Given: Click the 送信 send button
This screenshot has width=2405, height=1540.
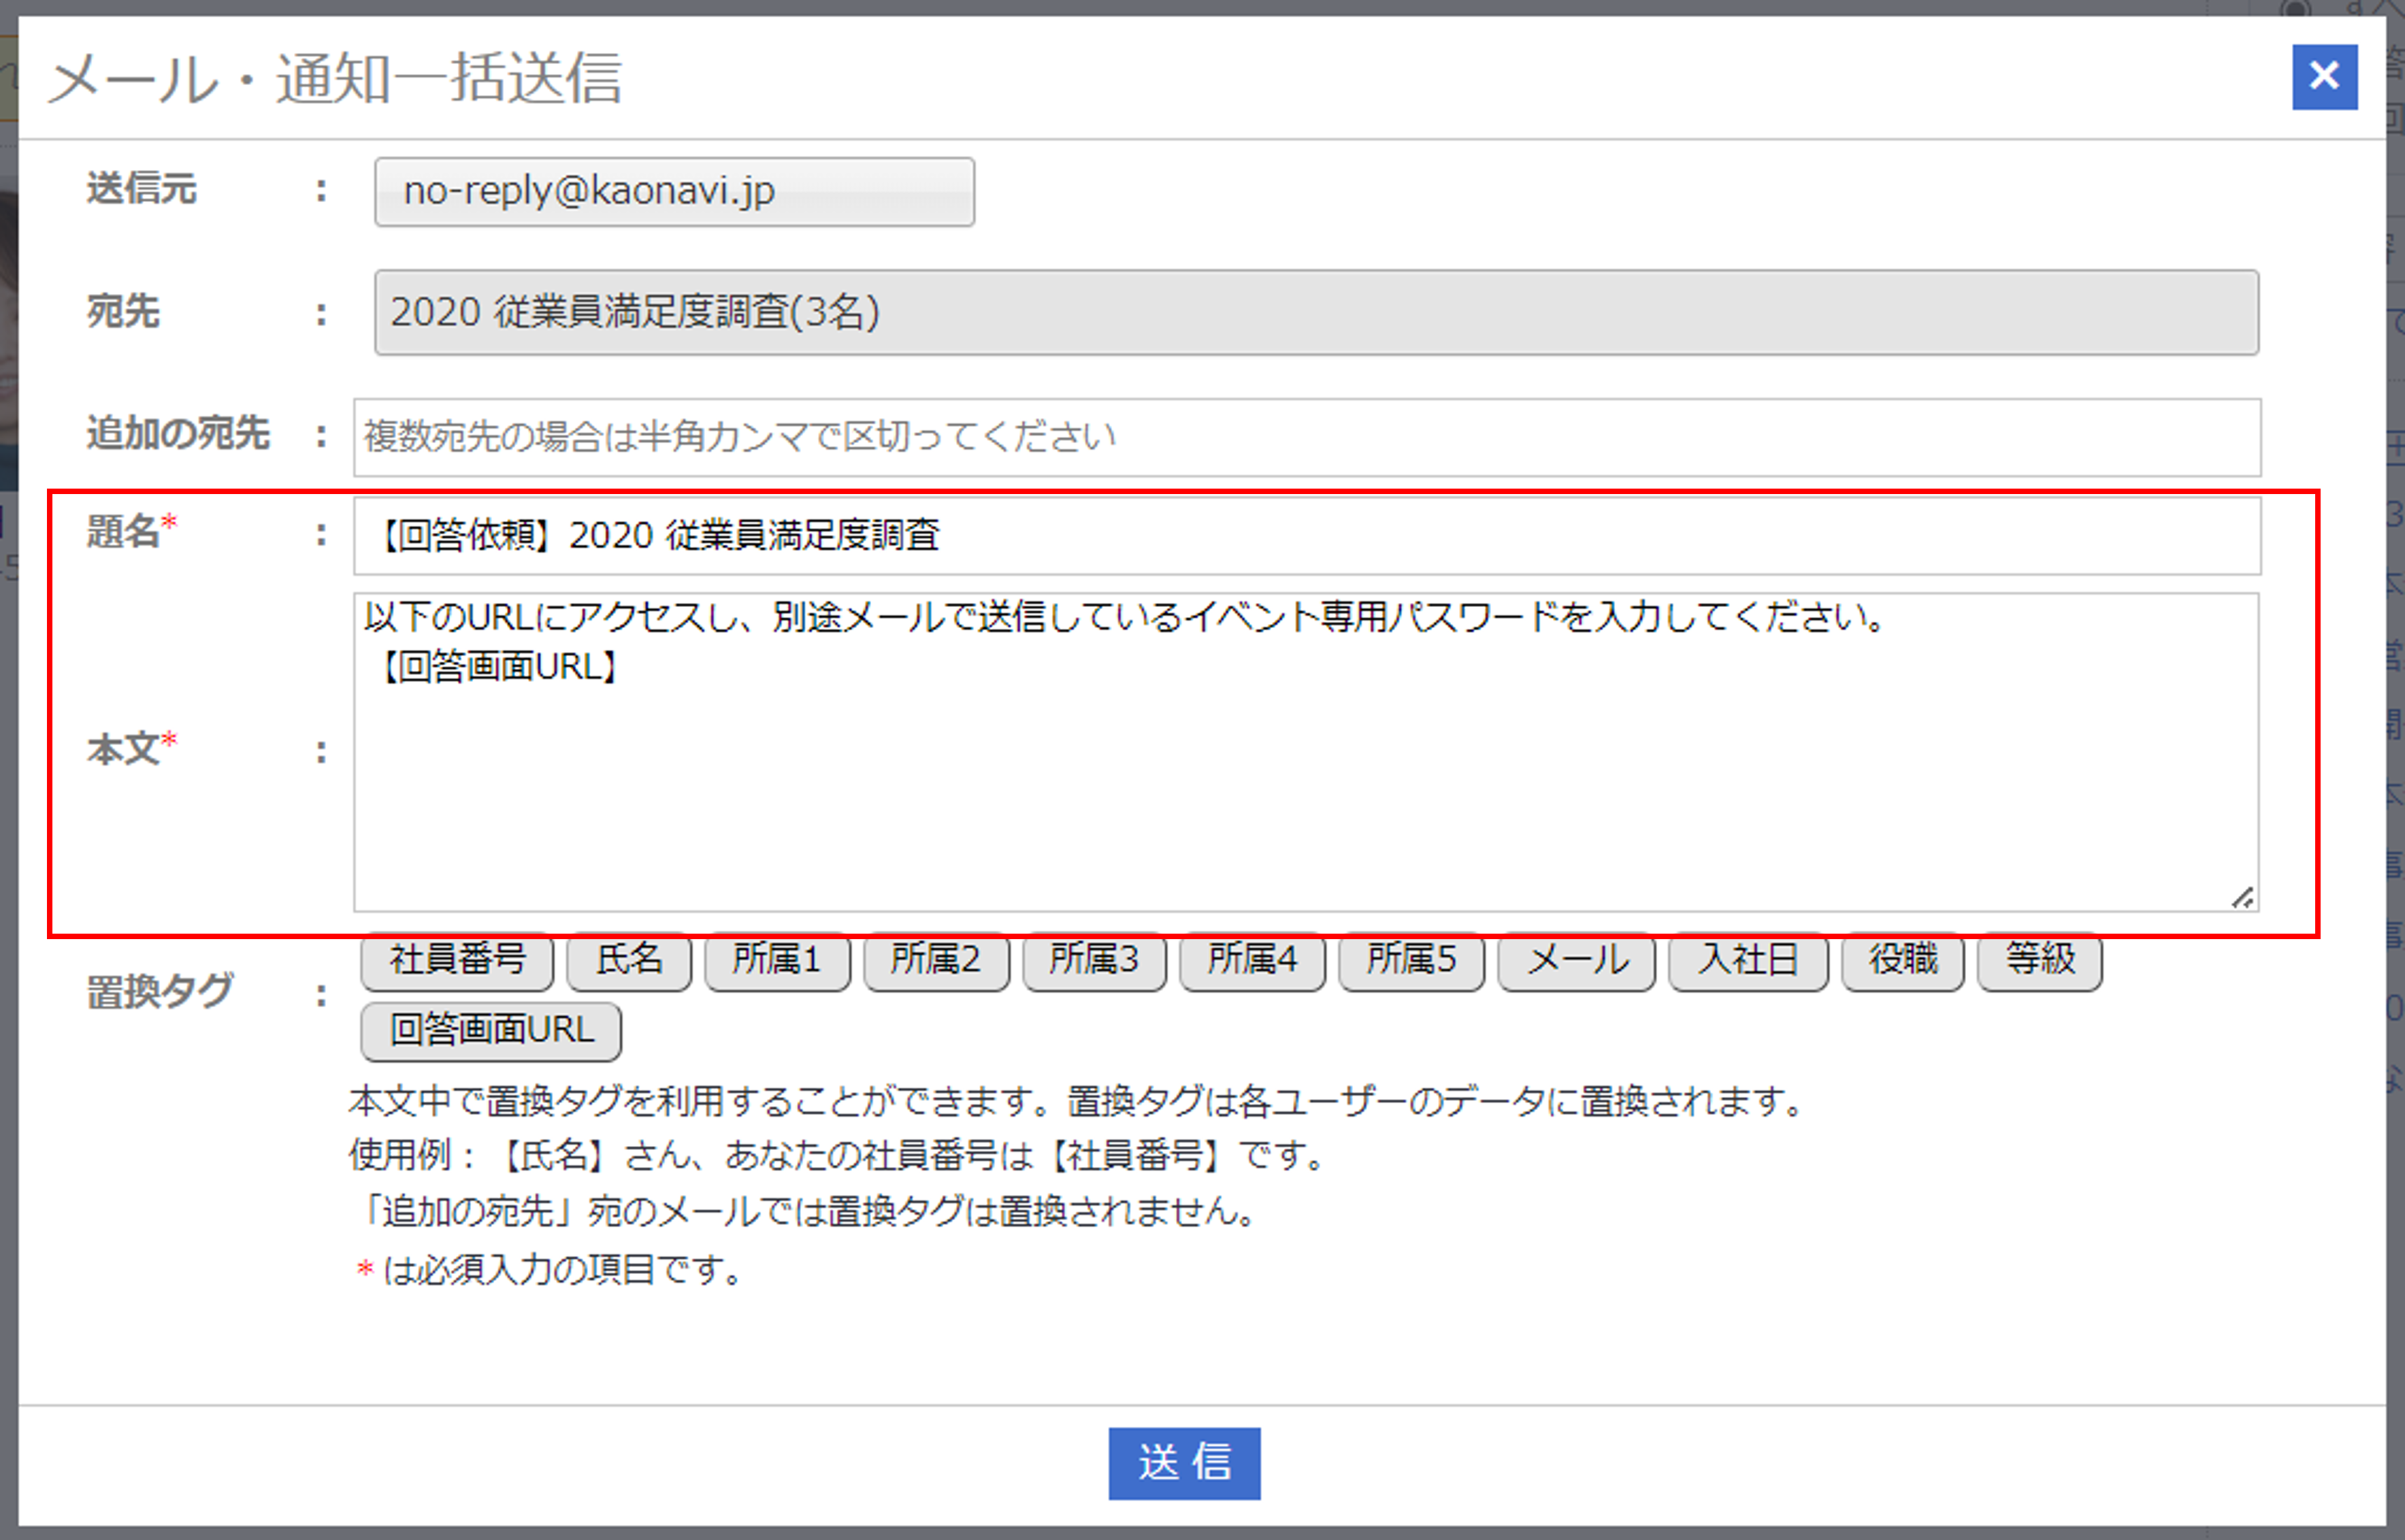Looking at the screenshot, I should pos(1184,1463).
